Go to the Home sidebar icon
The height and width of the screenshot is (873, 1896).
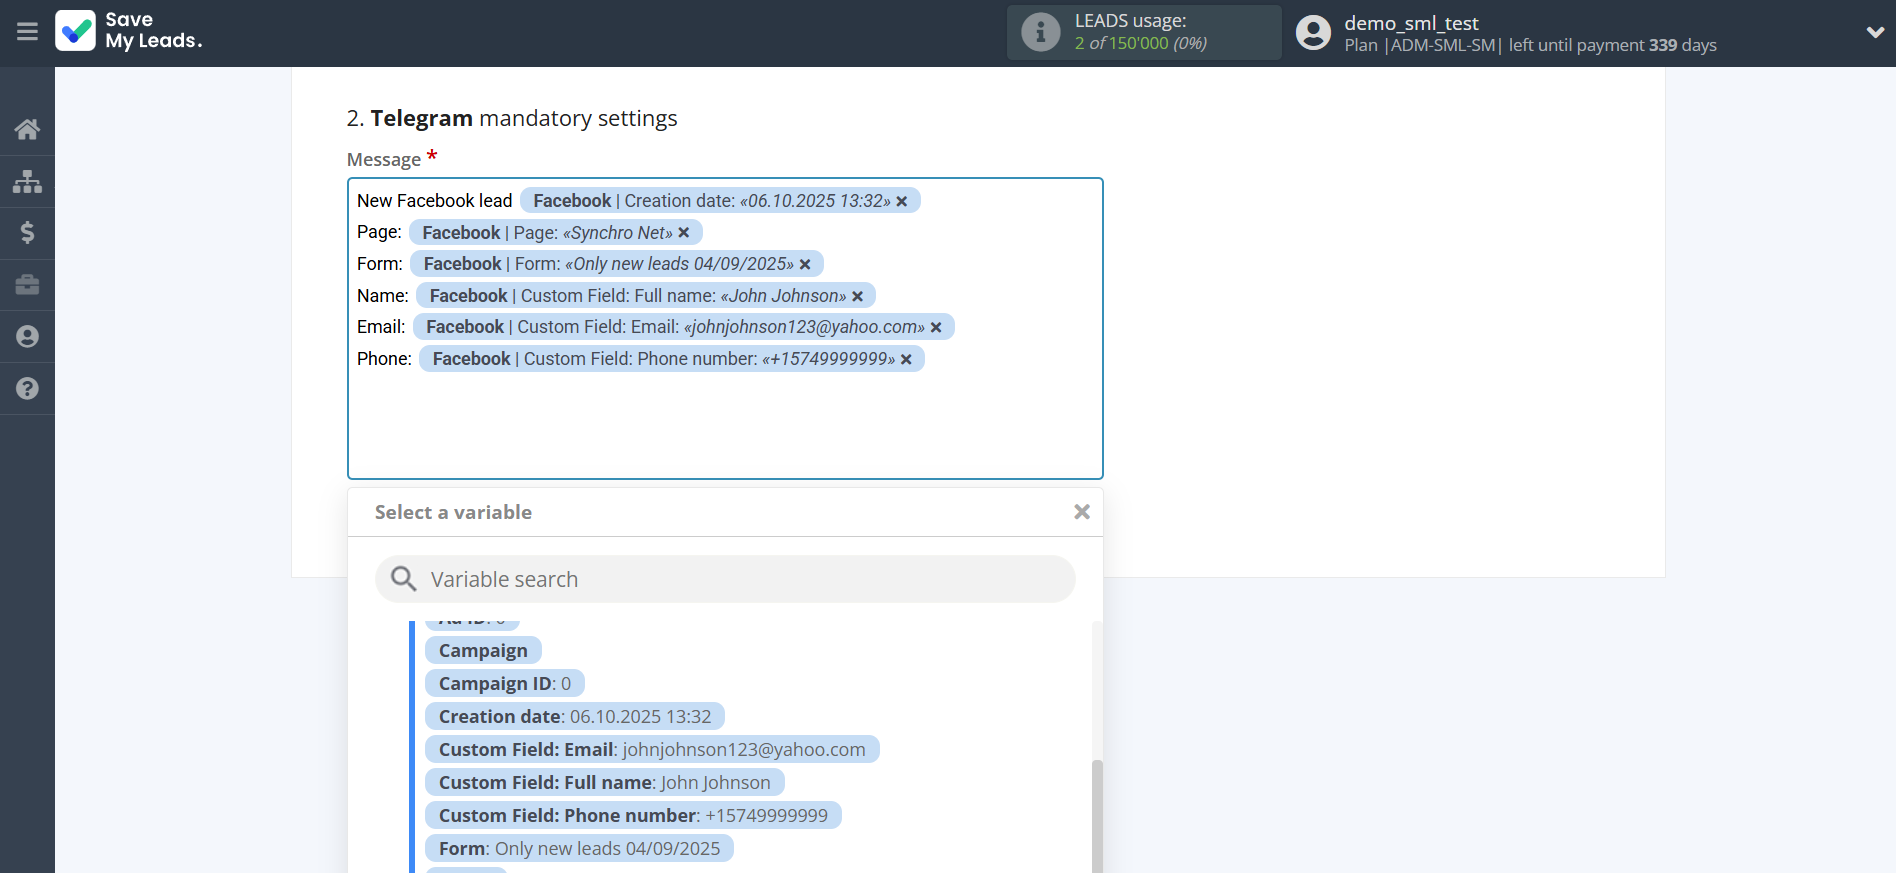[27, 129]
